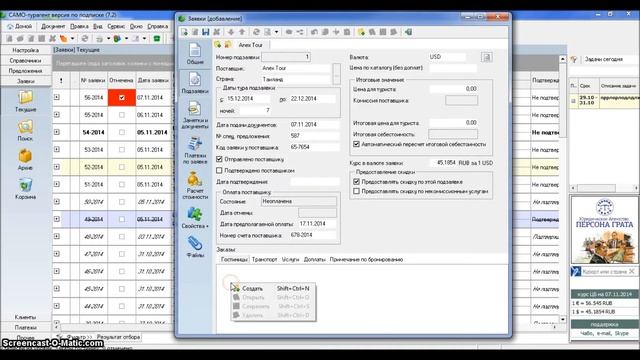This screenshot has width=640, height=360.
Task: Check the Отменена checkbox for request 55-2014
Action: (x=122, y=115)
